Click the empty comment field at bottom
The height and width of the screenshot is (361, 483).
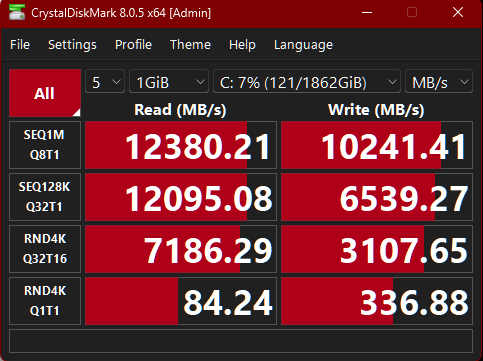point(241,341)
